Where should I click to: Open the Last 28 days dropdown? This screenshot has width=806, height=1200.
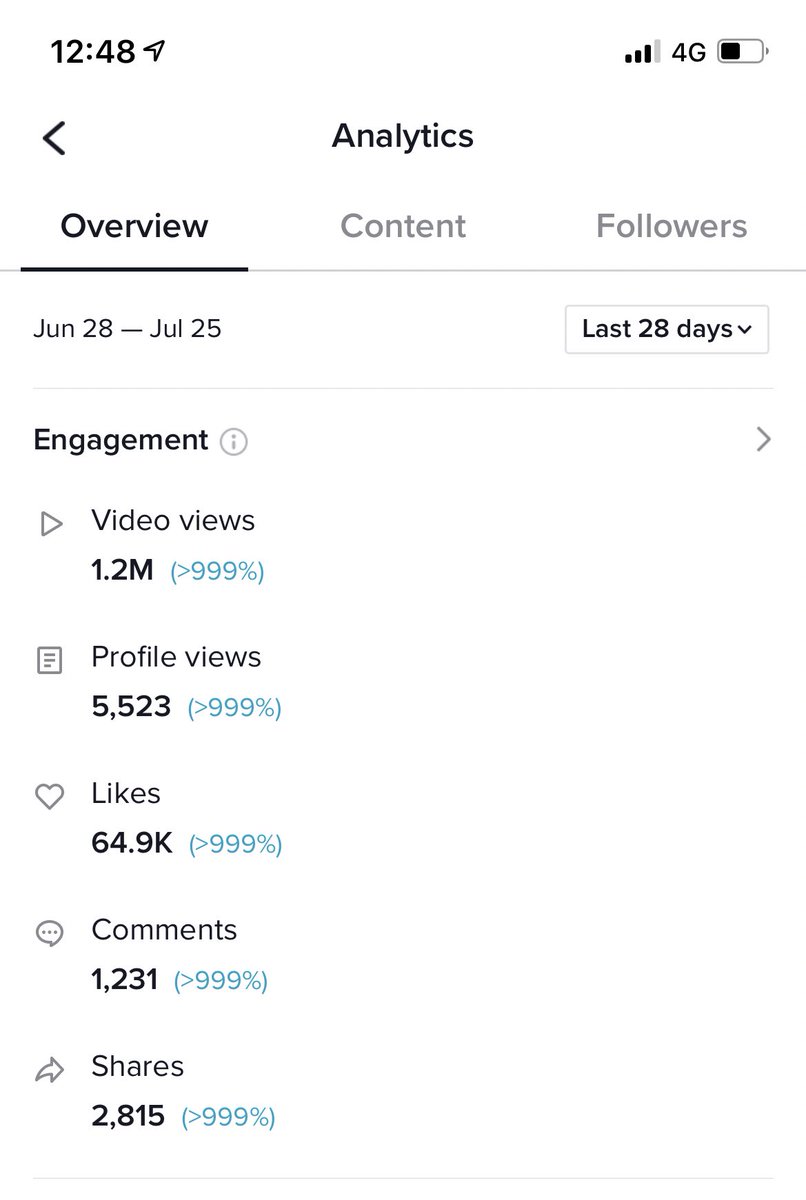coord(667,329)
